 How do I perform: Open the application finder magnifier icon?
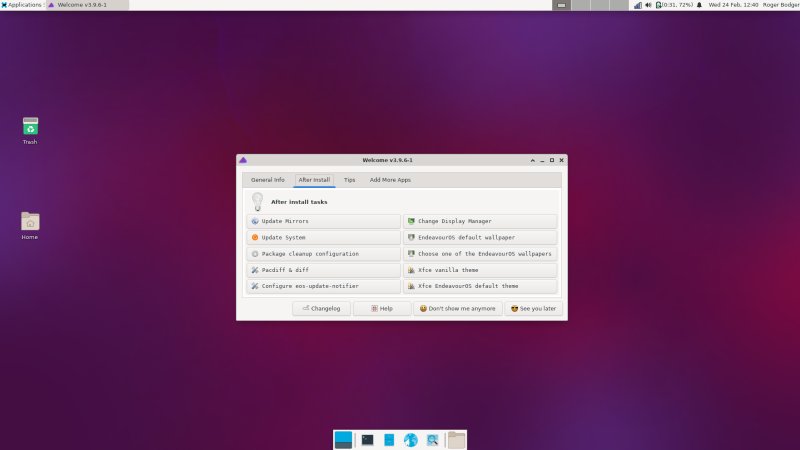tap(433, 440)
